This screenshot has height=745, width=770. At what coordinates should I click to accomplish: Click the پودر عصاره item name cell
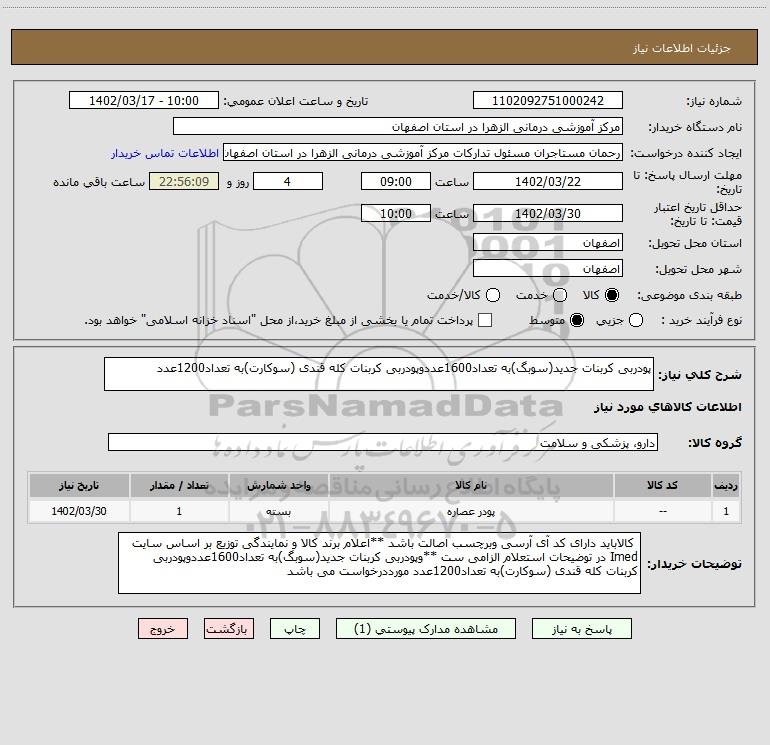click(x=471, y=511)
